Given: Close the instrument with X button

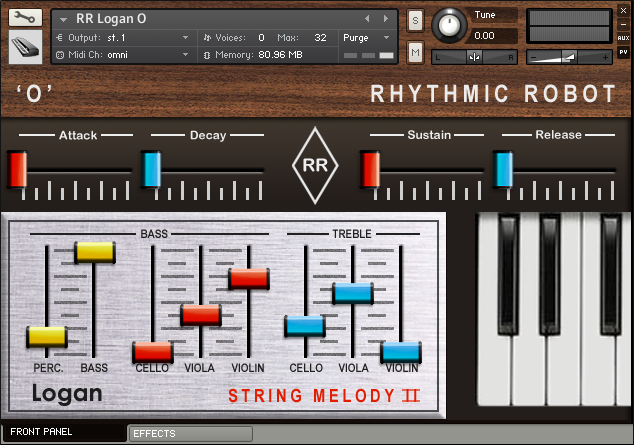Looking at the screenshot, I should point(623,11).
